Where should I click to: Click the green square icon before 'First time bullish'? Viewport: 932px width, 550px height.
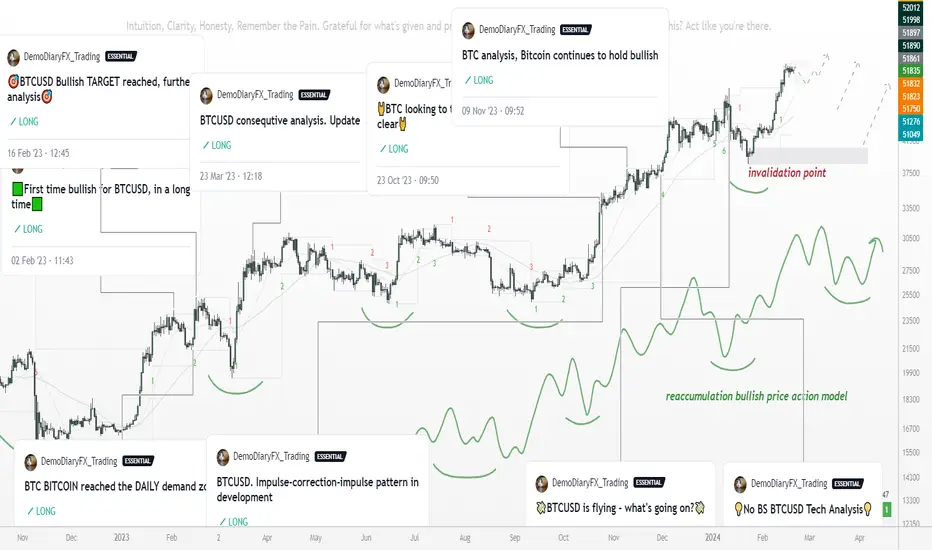[17, 190]
